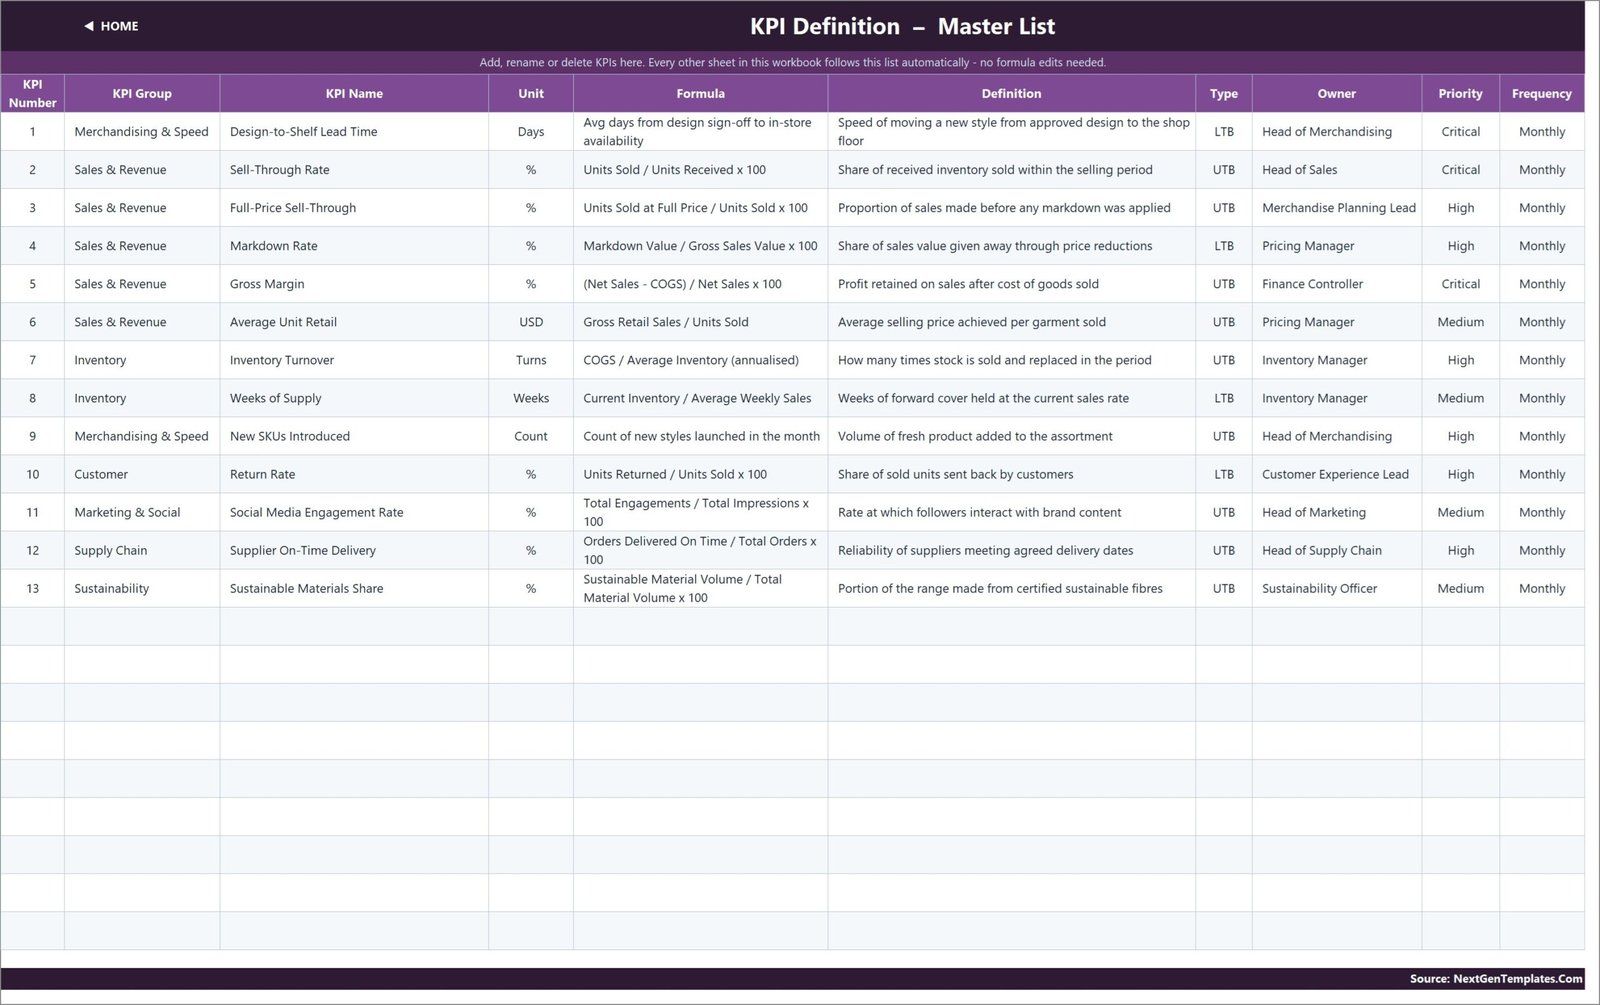Screen dimensions: 1600x1005
Task: Select the Unit column header
Action: tap(531, 93)
